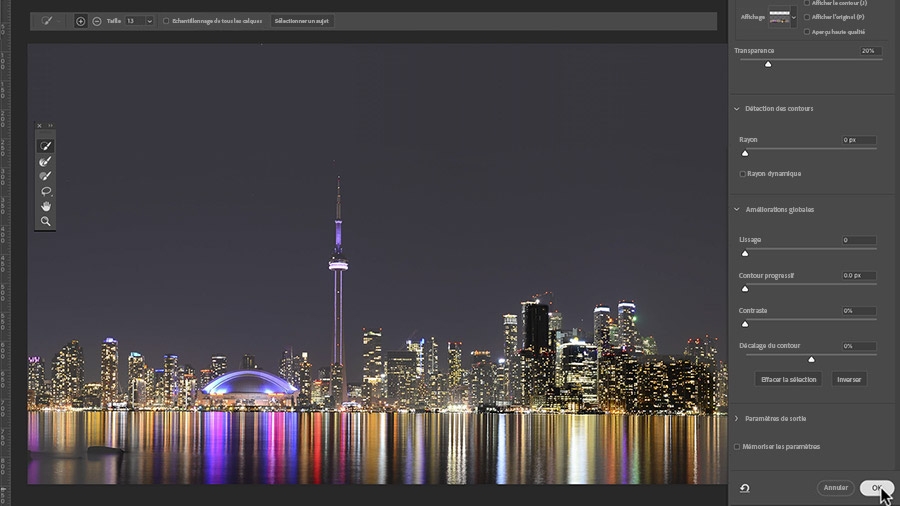
Task: Confirm with the OK button
Action: [x=877, y=488]
